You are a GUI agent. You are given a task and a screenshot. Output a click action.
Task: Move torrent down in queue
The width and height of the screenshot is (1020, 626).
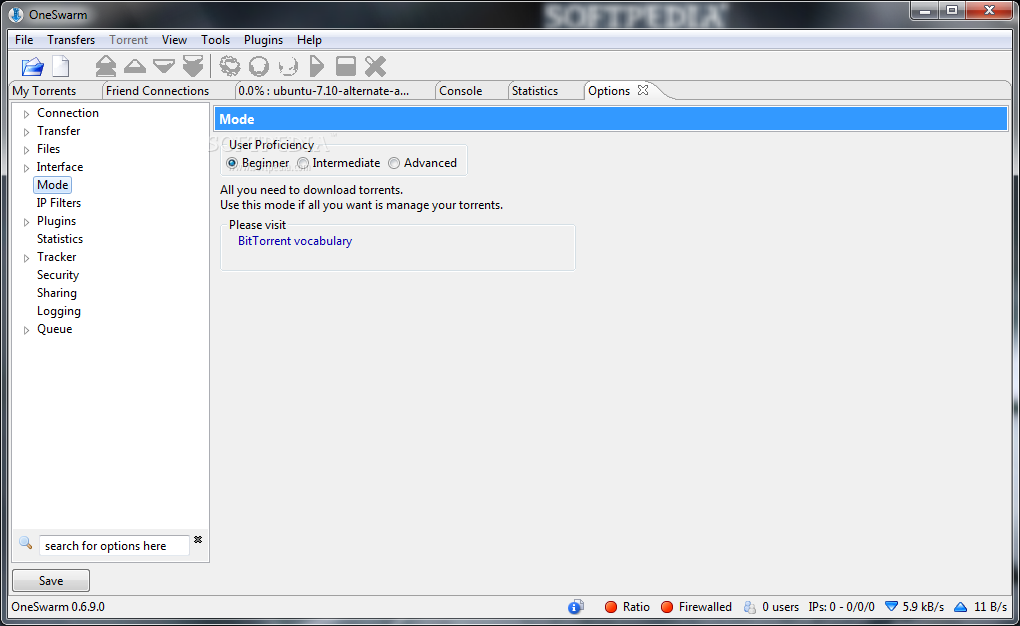[164, 66]
